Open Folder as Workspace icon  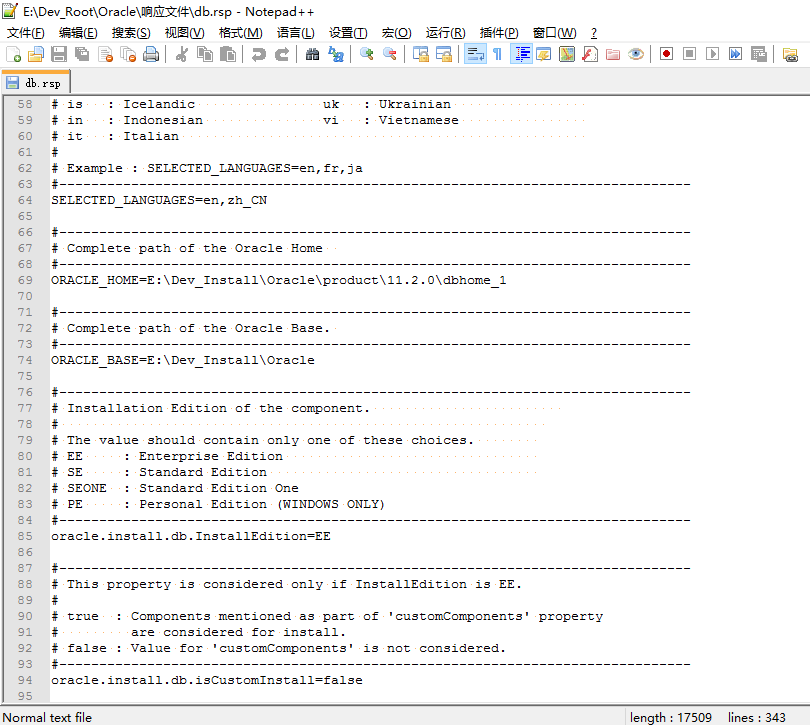pos(613,54)
